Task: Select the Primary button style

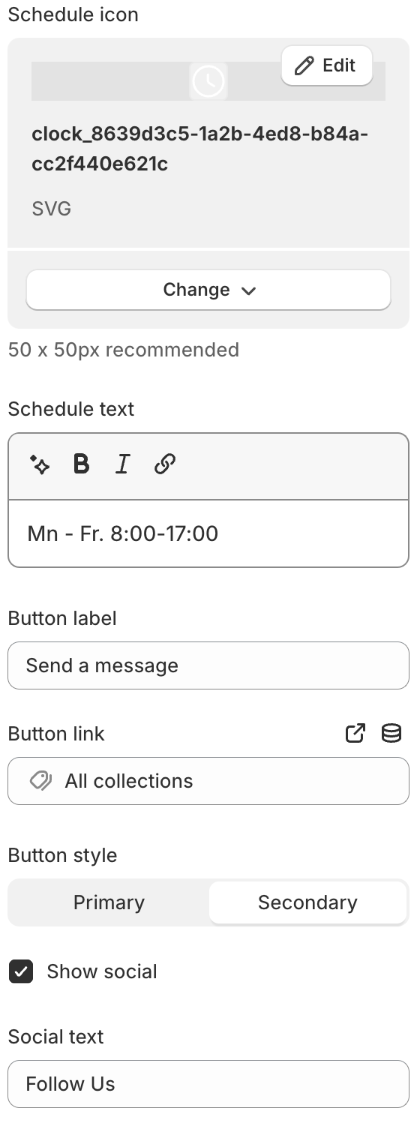Action: [109, 902]
